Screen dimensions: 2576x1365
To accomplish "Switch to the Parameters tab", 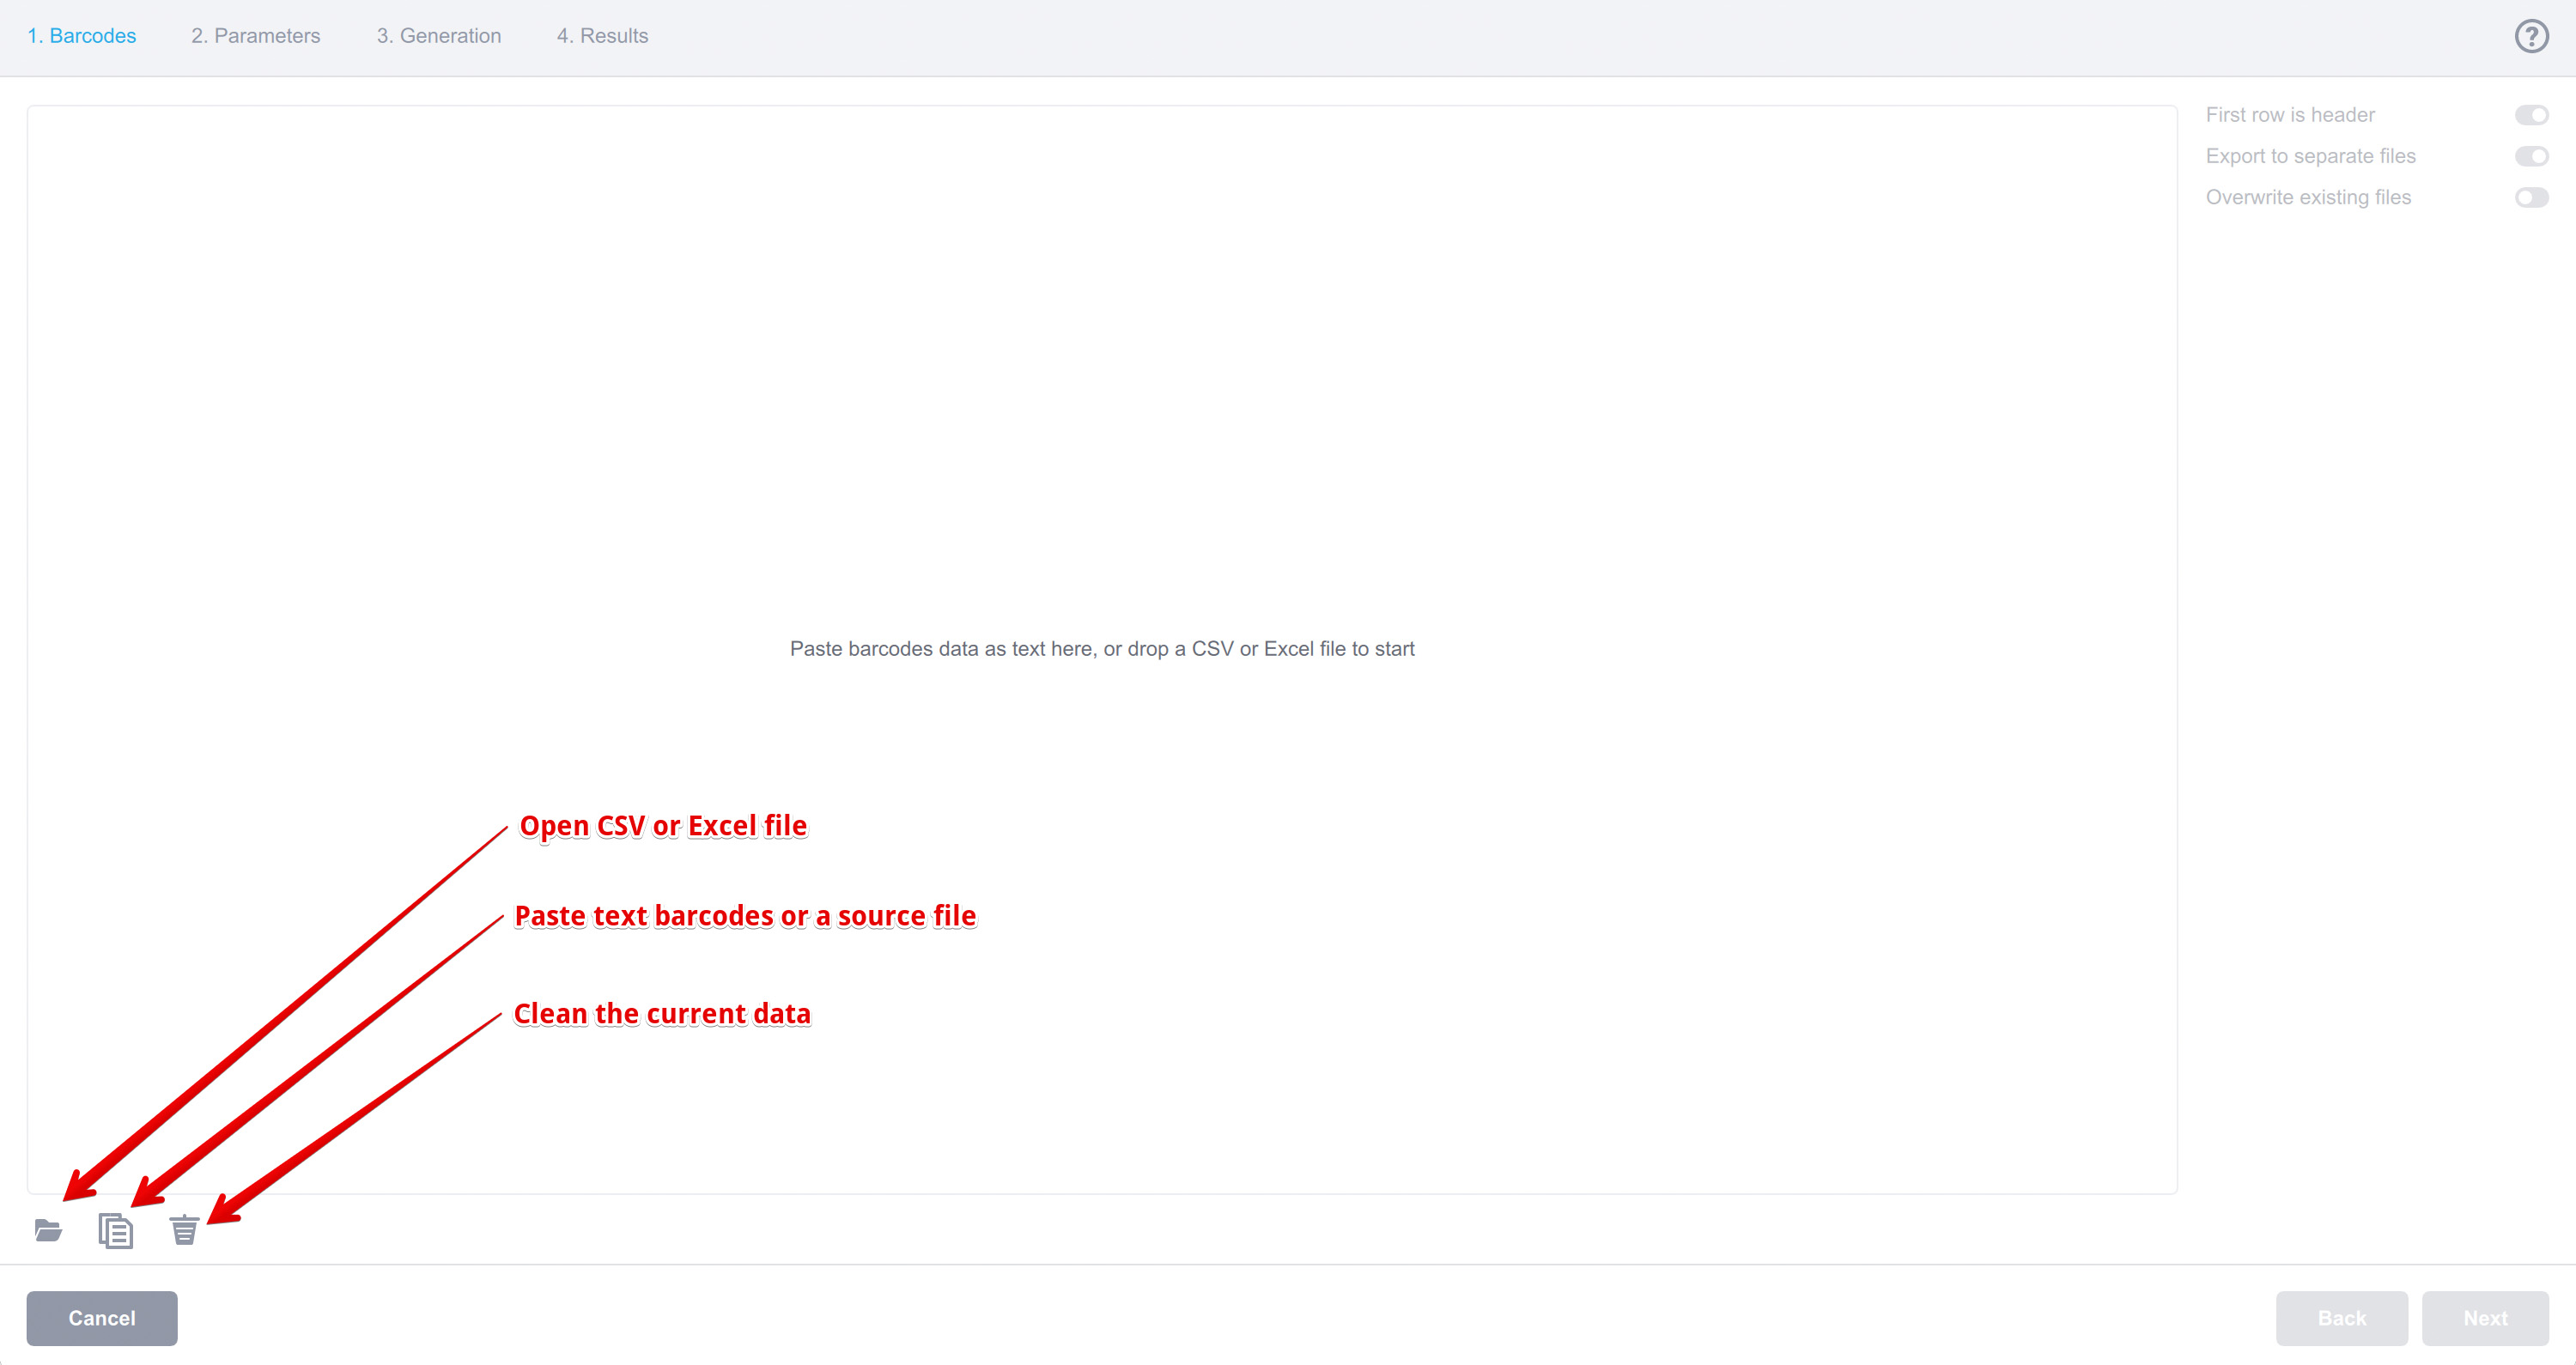I will coord(256,36).
